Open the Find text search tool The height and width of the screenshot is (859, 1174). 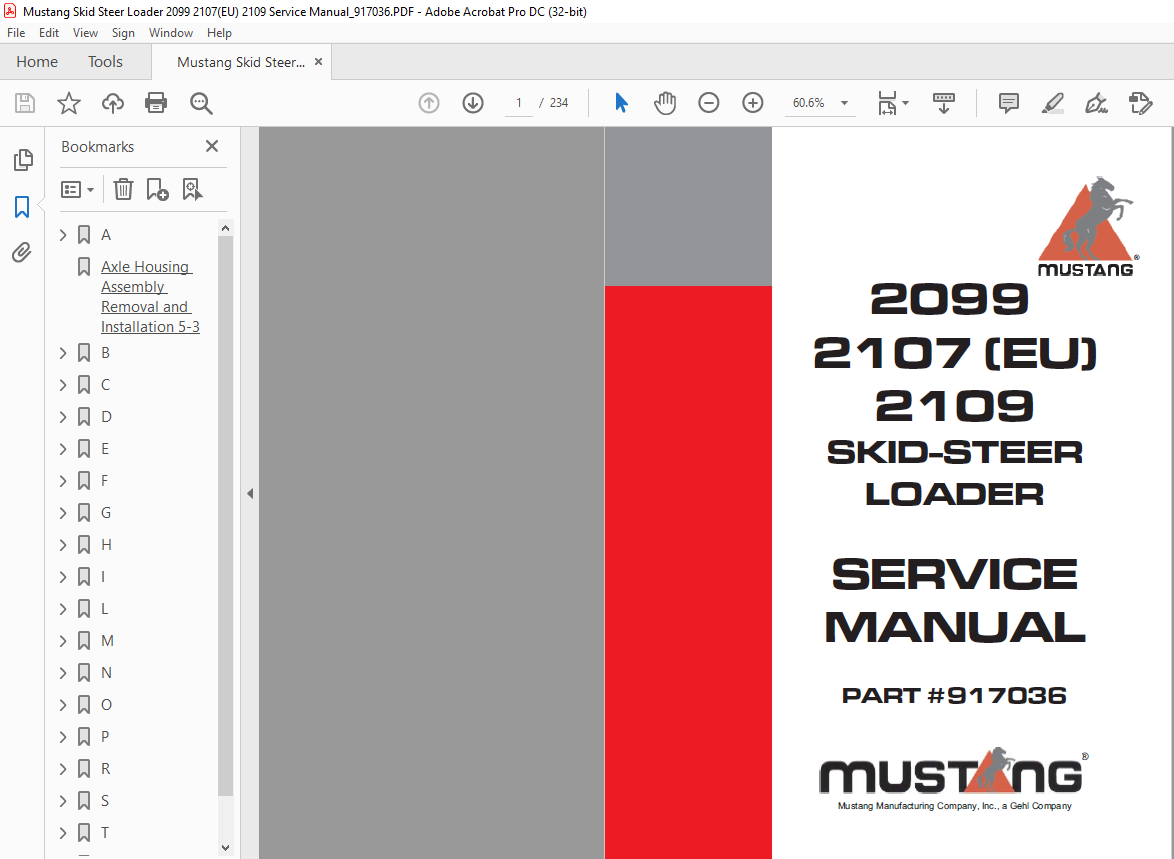[201, 103]
